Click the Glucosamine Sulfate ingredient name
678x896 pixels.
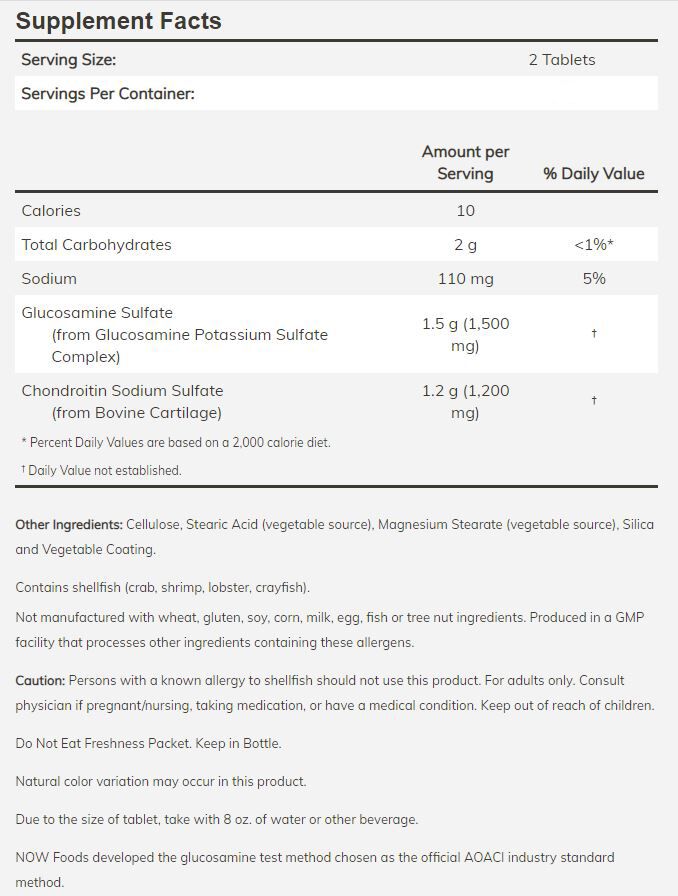[x=97, y=313]
